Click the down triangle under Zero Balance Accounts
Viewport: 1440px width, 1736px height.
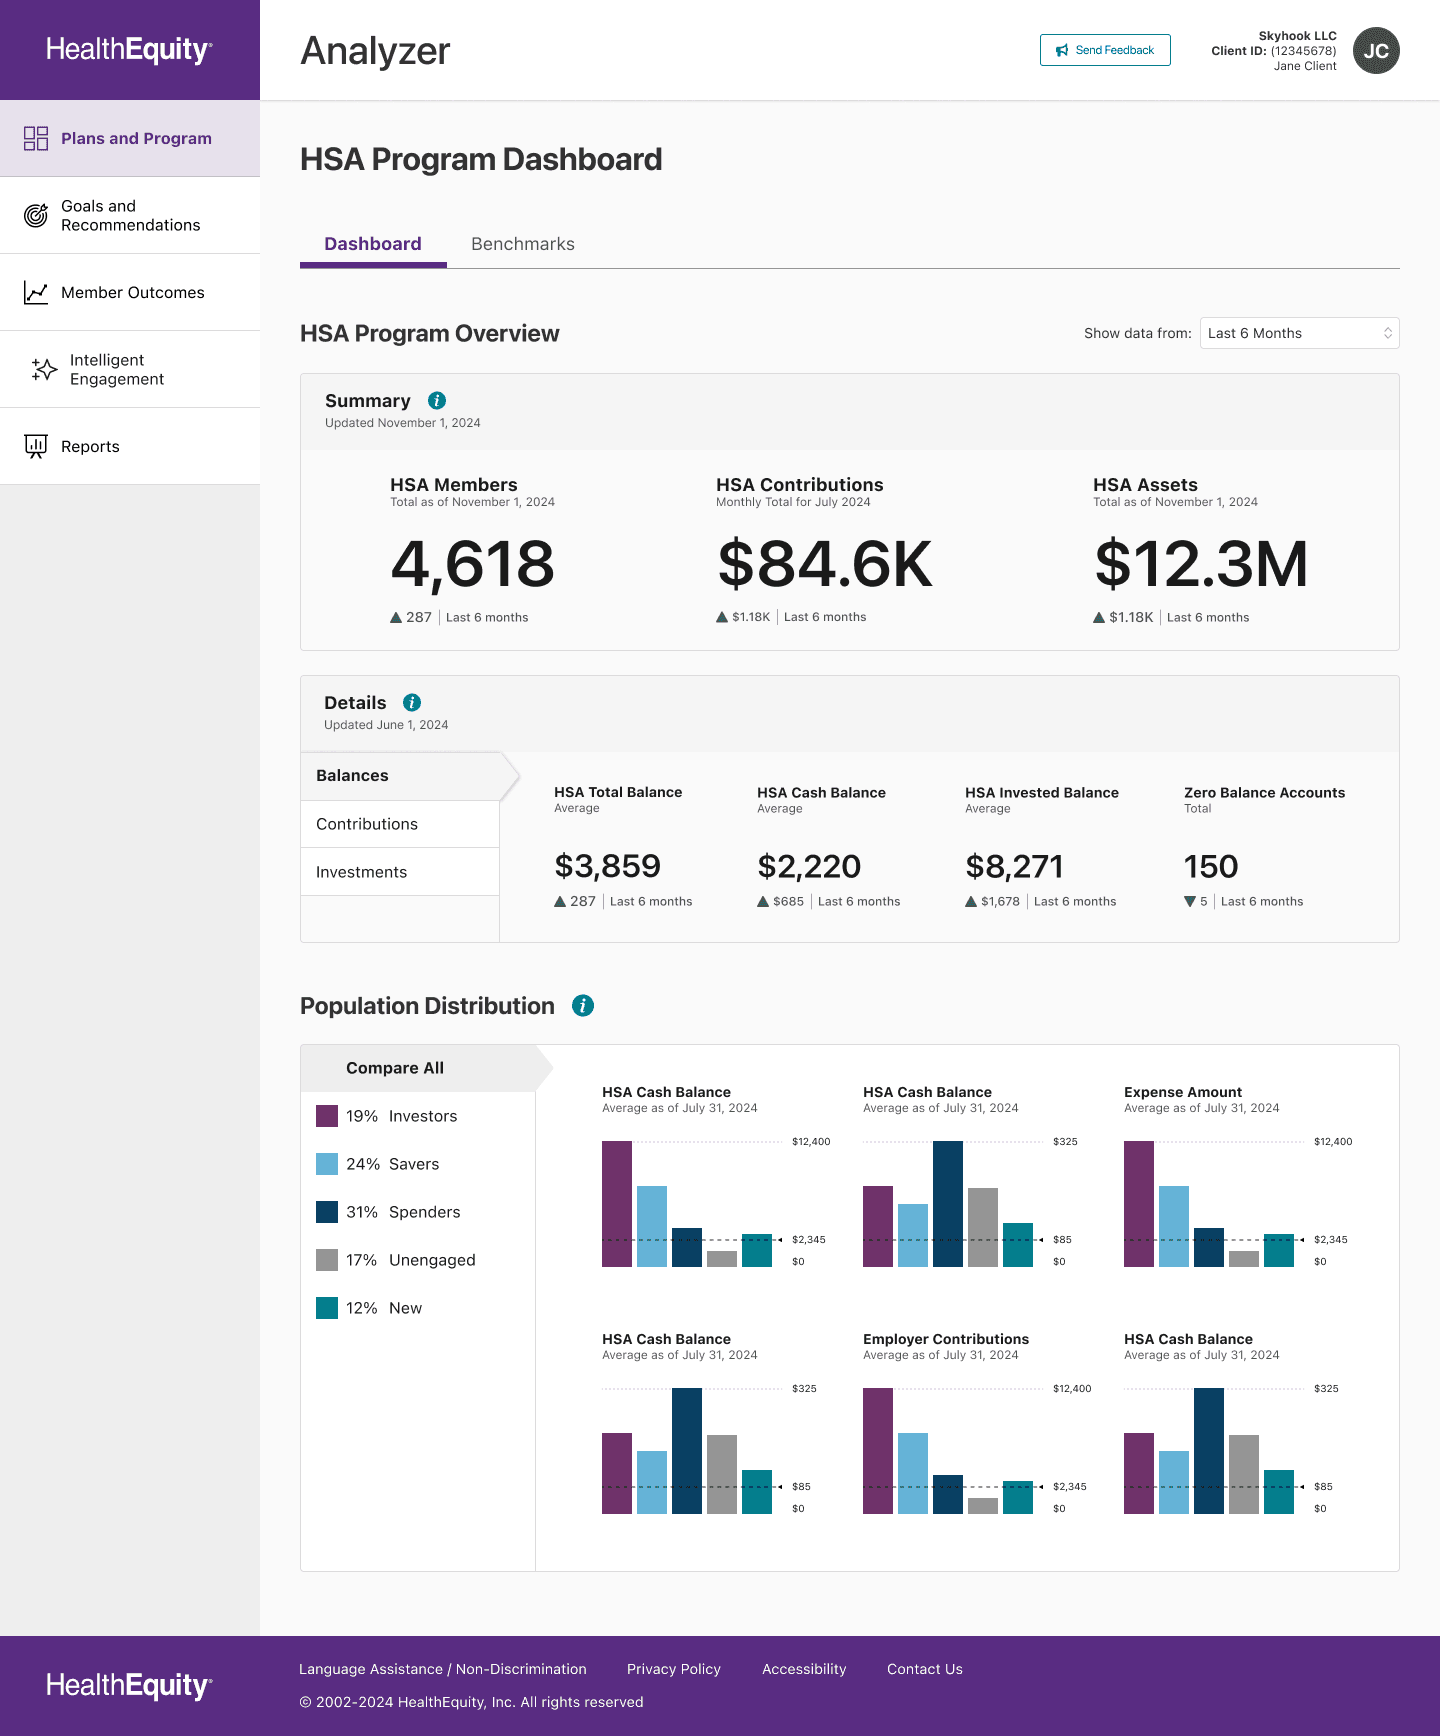point(1190,902)
